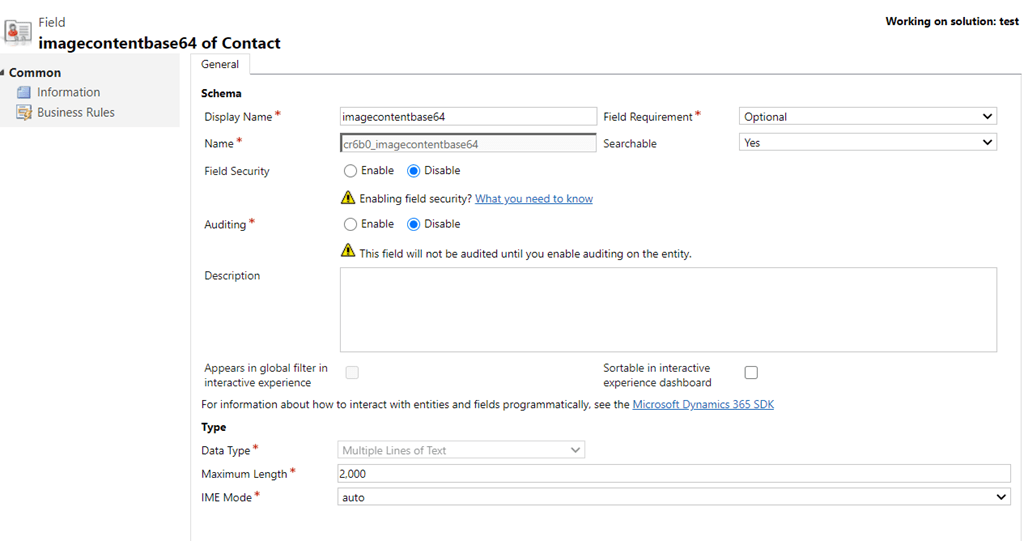Viewport: 1024px width, 541px height.
Task: Select Enable for Field Security
Action: pyautogui.click(x=351, y=171)
